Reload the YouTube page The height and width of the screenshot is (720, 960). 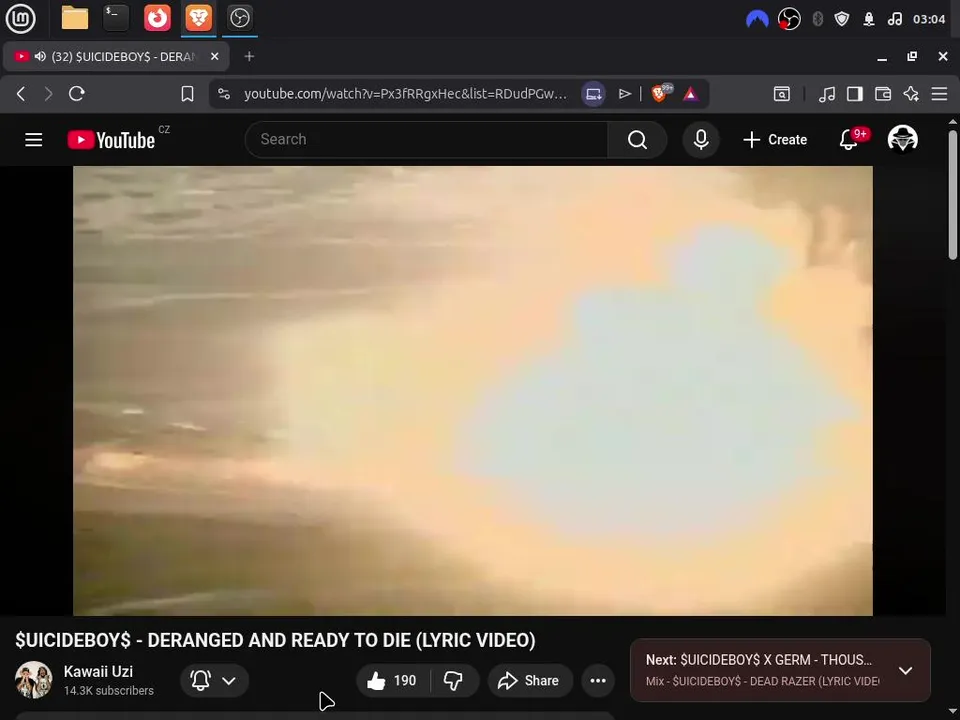(77, 94)
